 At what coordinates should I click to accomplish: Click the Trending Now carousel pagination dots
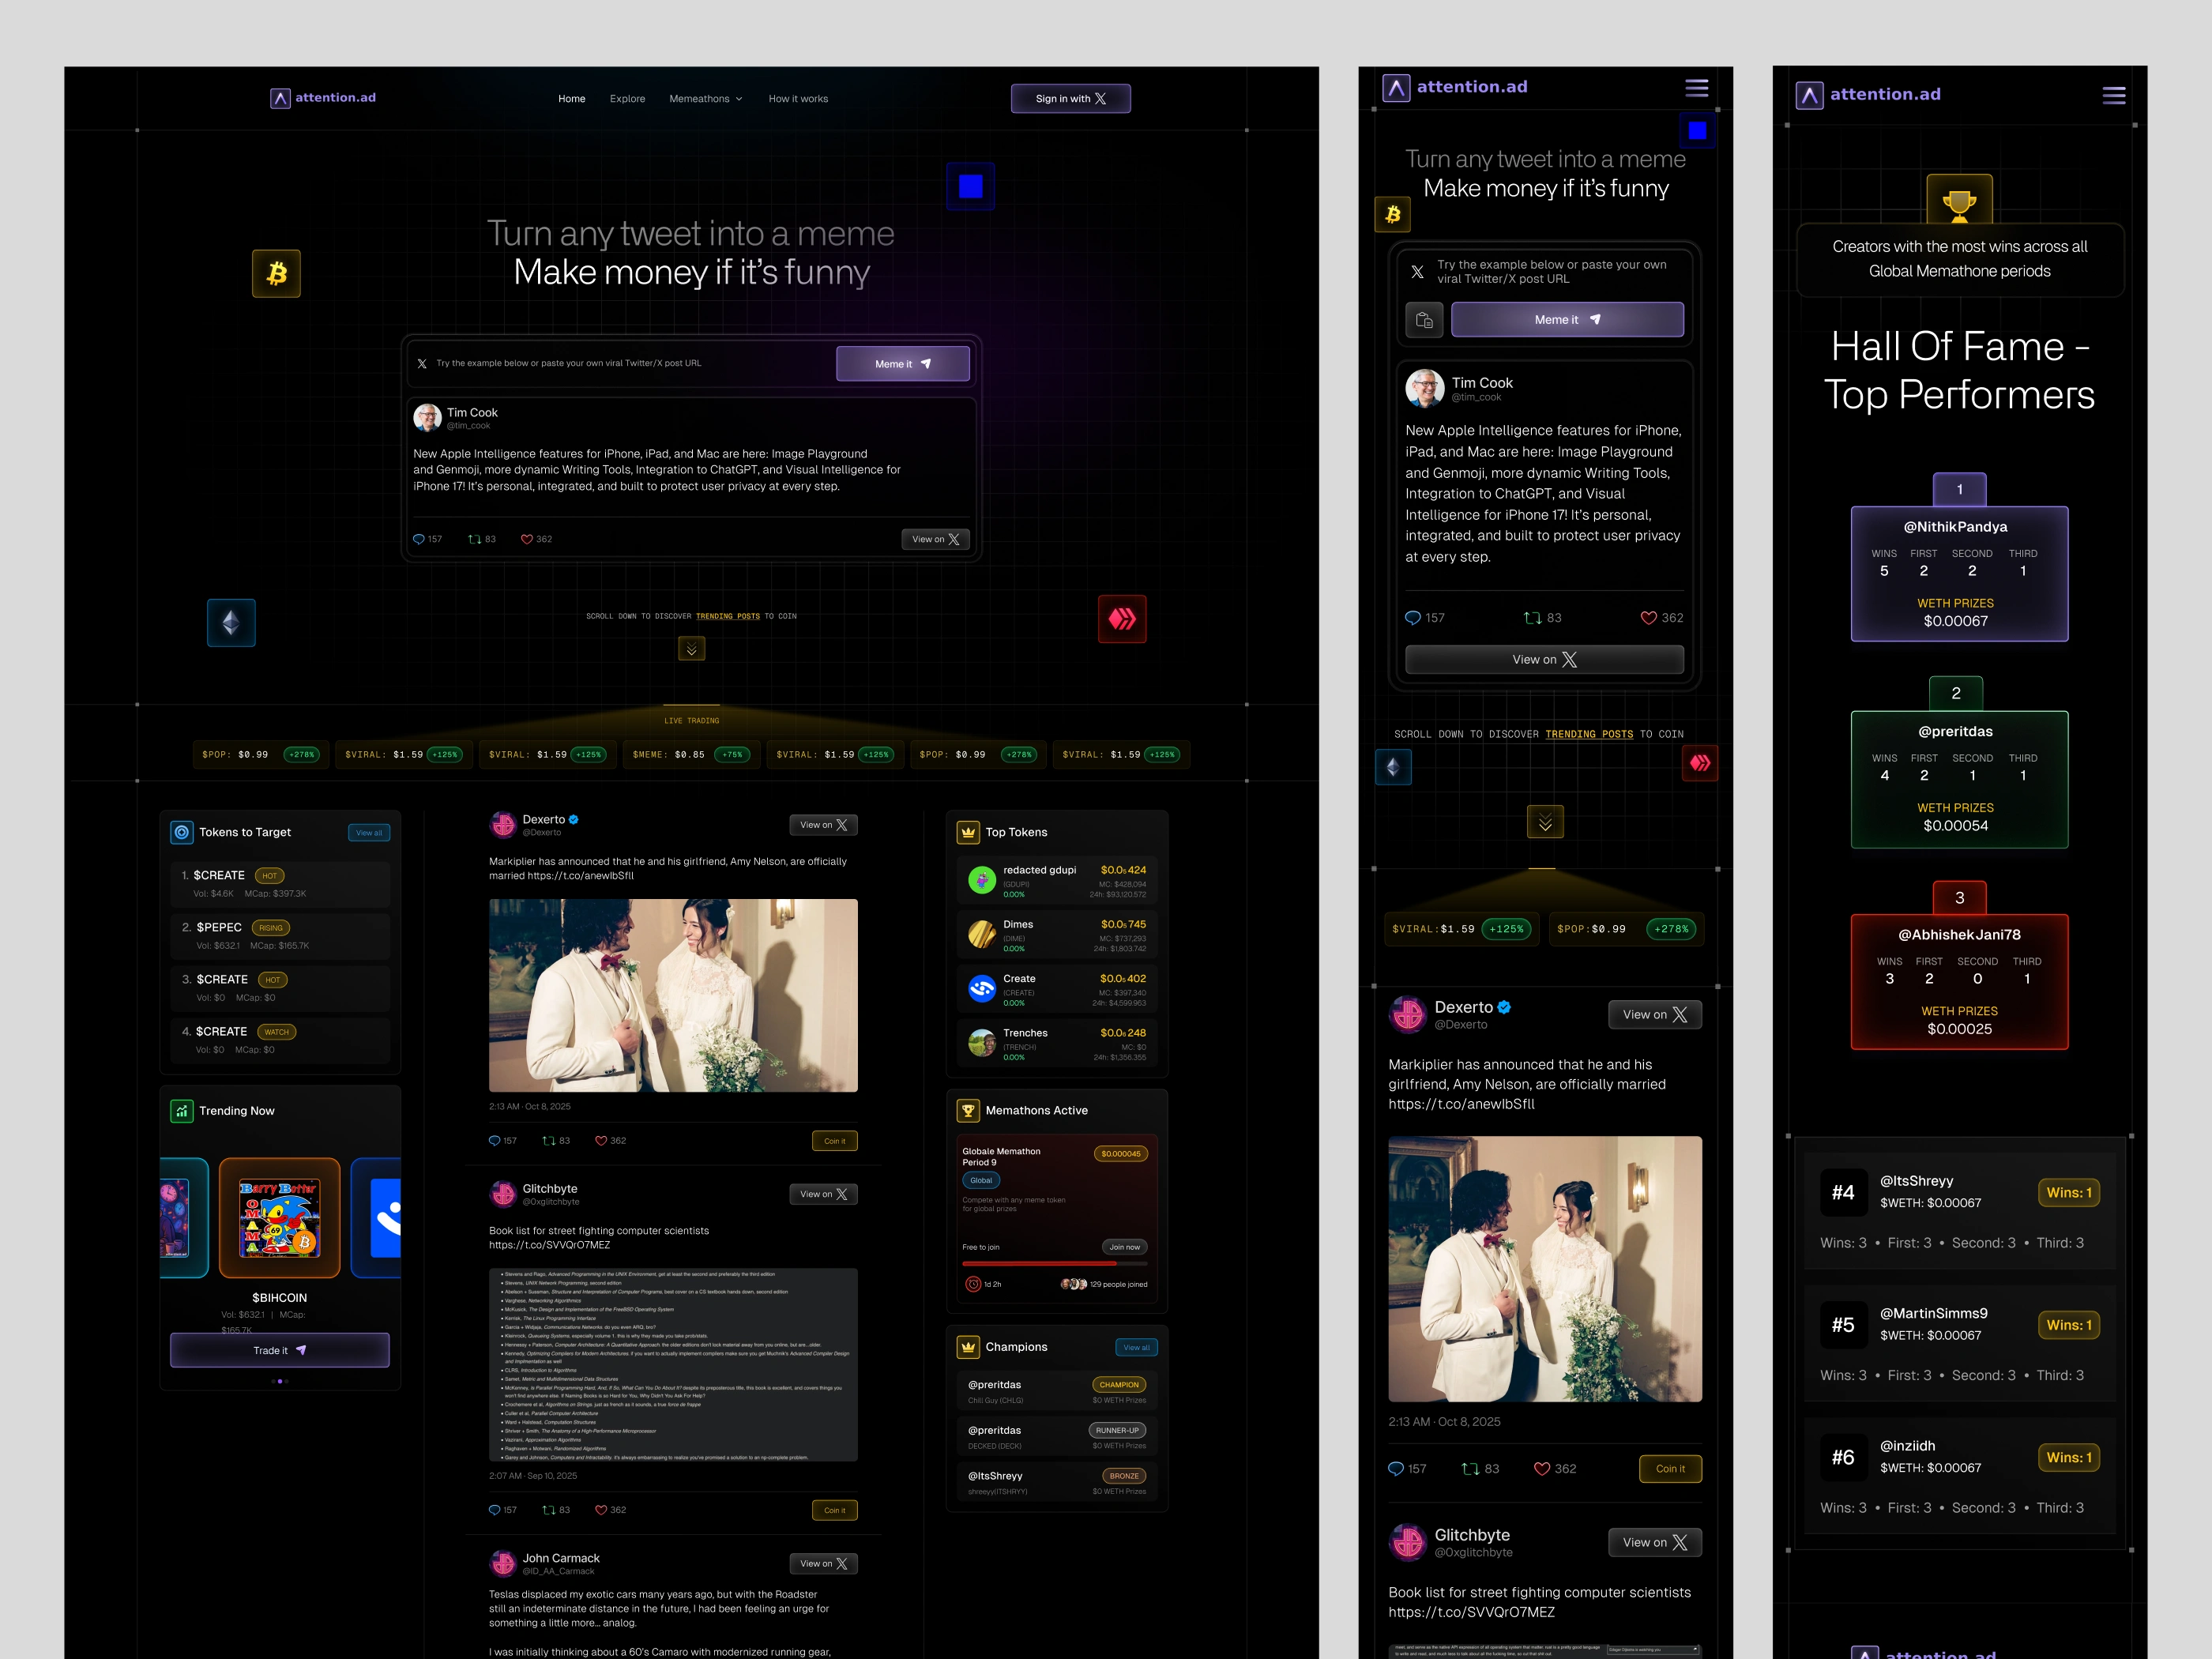coord(280,1381)
